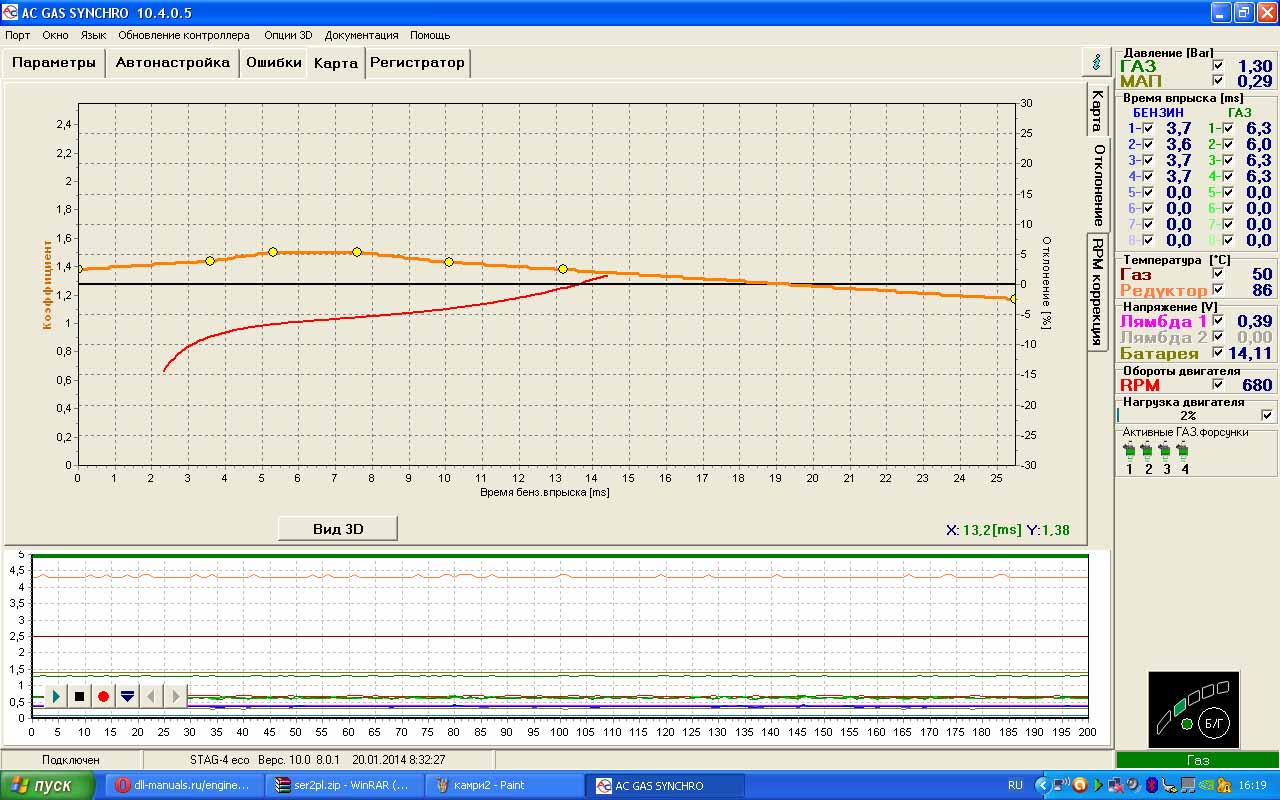Step recorder forward with the right arrow
The width and height of the screenshot is (1280, 800).
175,696
